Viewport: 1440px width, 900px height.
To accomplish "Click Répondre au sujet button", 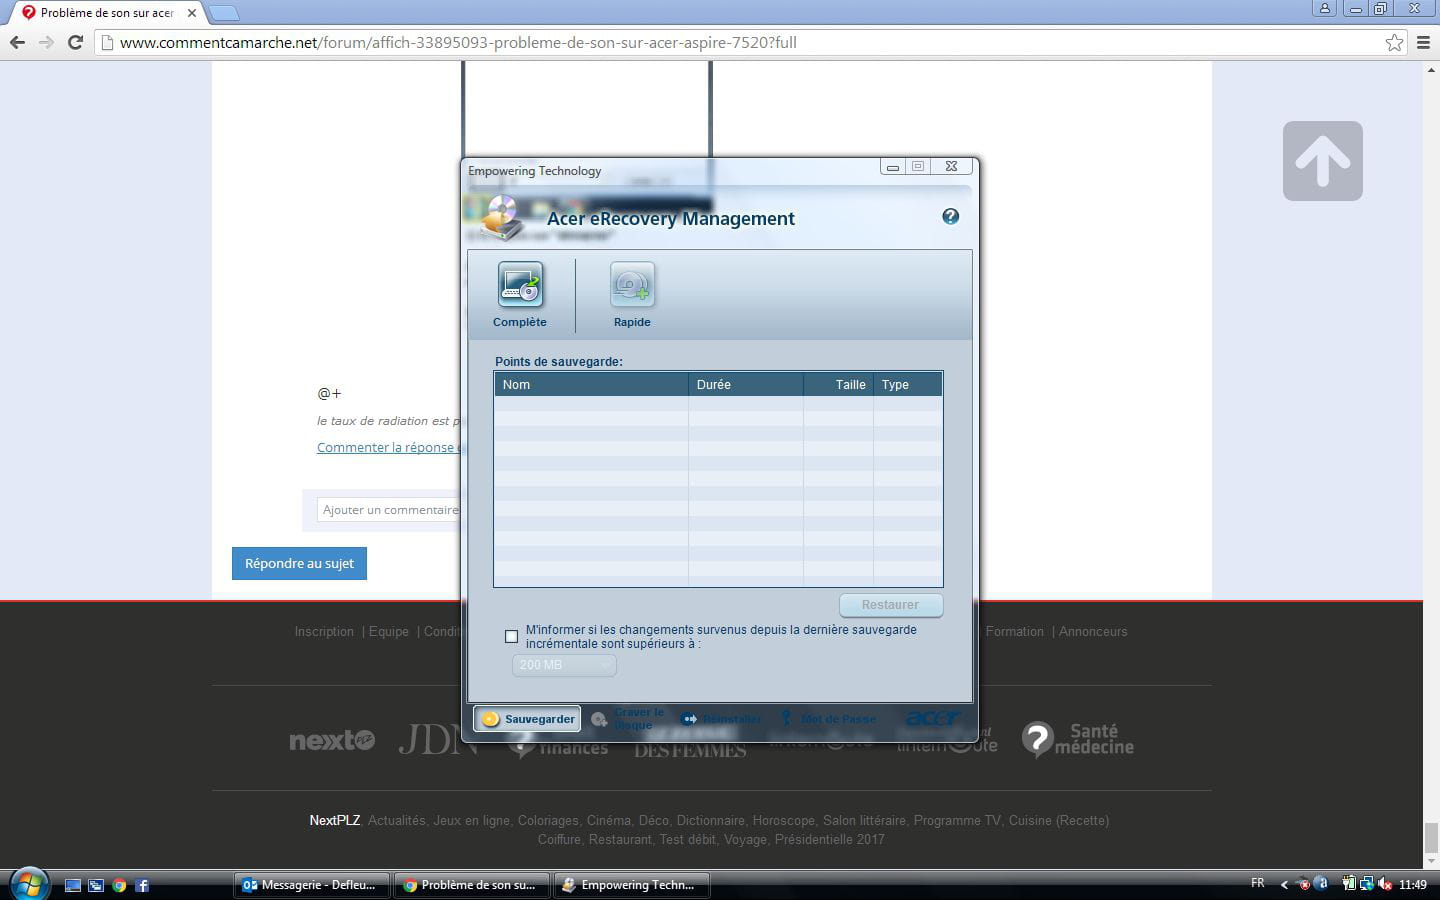I will point(300,563).
